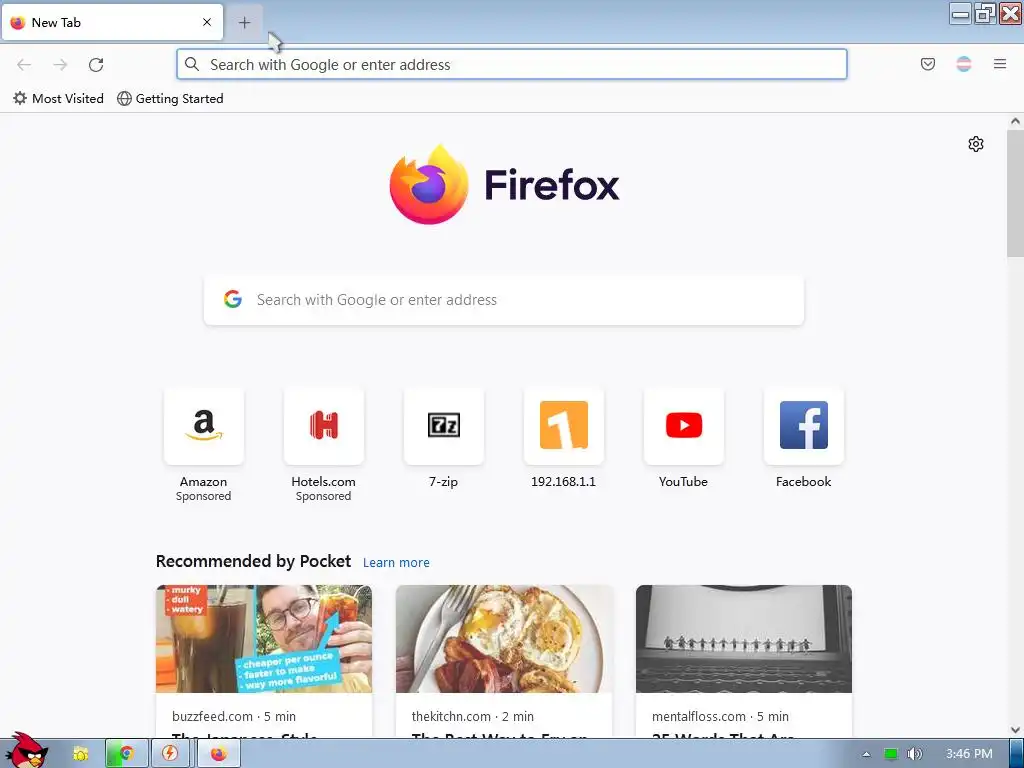Click the Facebook label text
The width and height of the screenshot is (1024, 768).
(803, 482)
